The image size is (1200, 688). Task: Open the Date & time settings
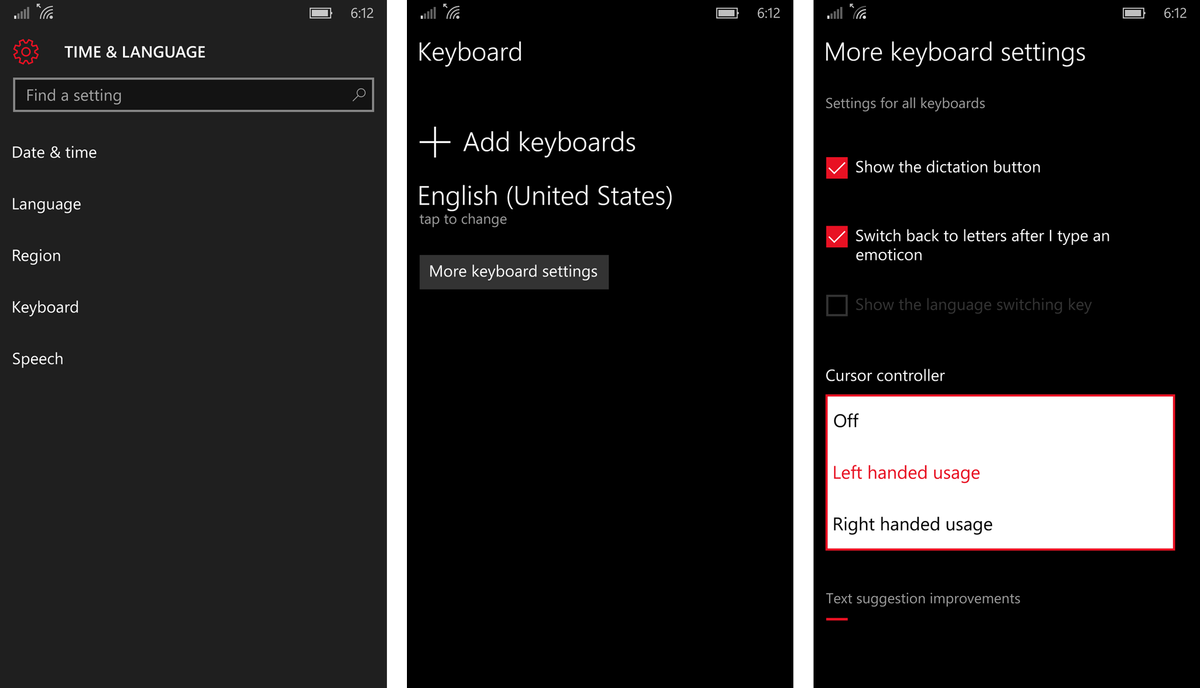coord(54,152)
